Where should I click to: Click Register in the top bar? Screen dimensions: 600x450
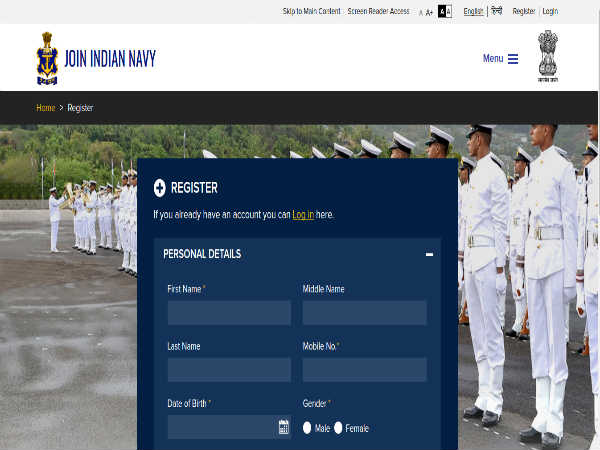524,11
